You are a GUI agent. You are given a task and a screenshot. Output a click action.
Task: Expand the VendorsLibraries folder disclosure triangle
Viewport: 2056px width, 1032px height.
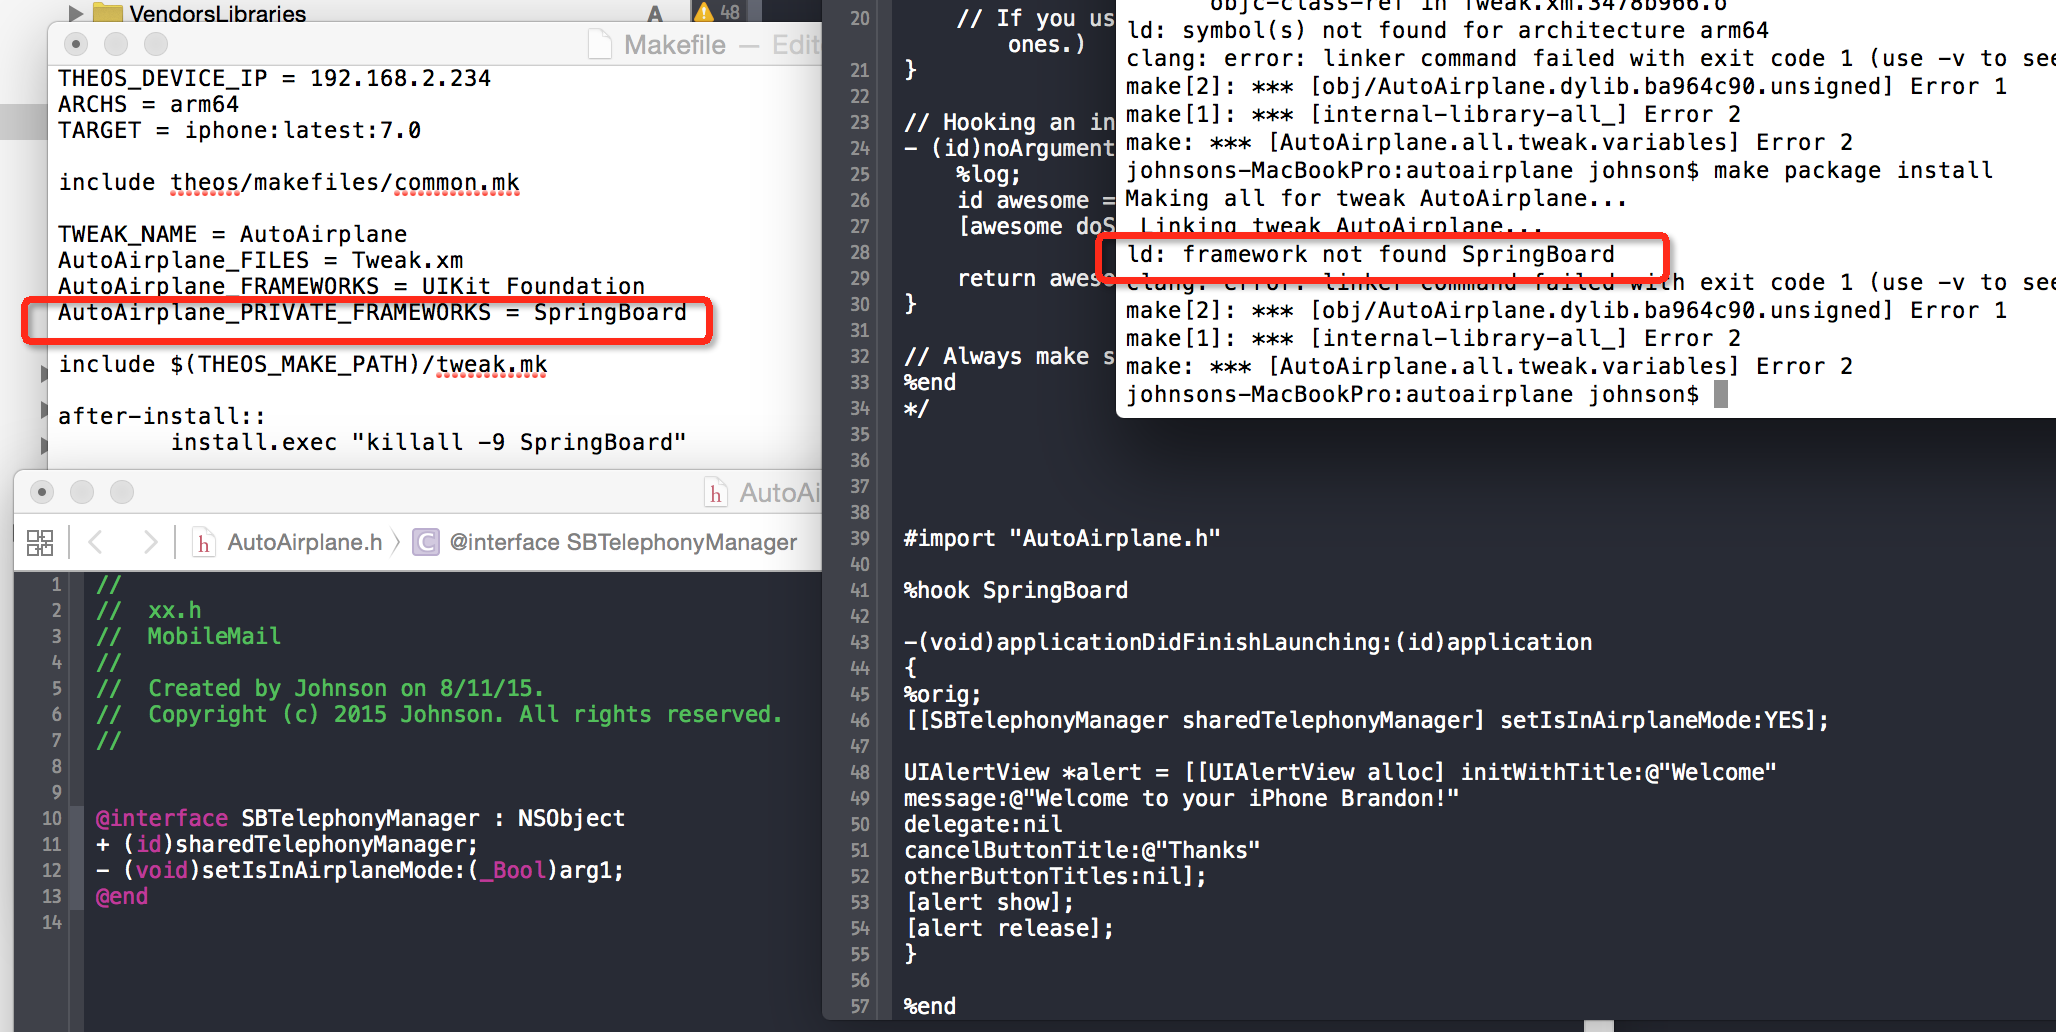point(75,12)
